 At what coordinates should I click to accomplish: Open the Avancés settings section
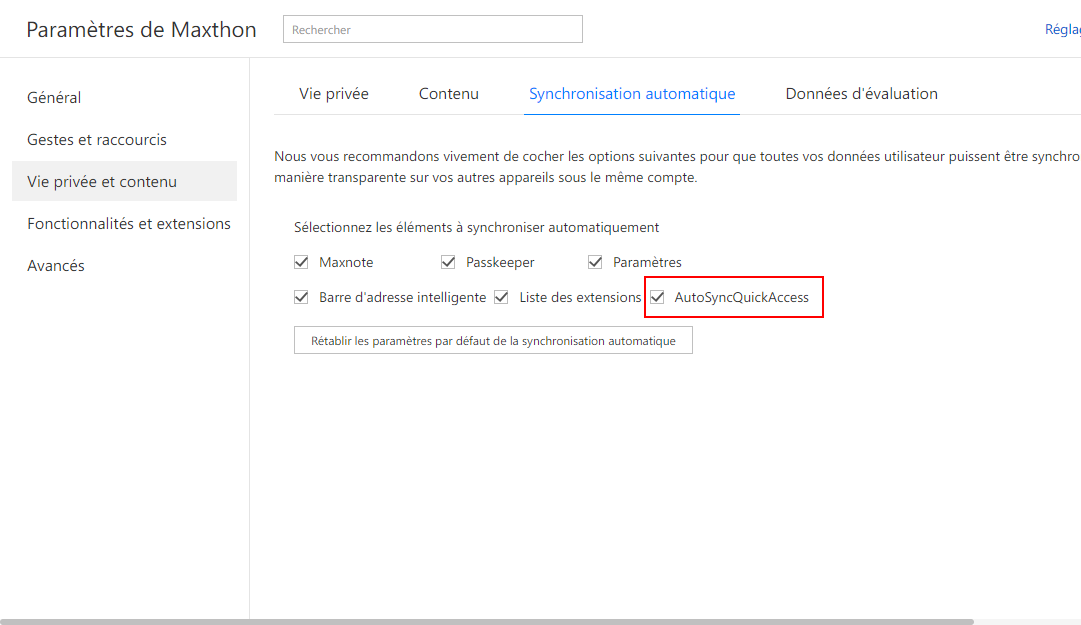(56, 266)
